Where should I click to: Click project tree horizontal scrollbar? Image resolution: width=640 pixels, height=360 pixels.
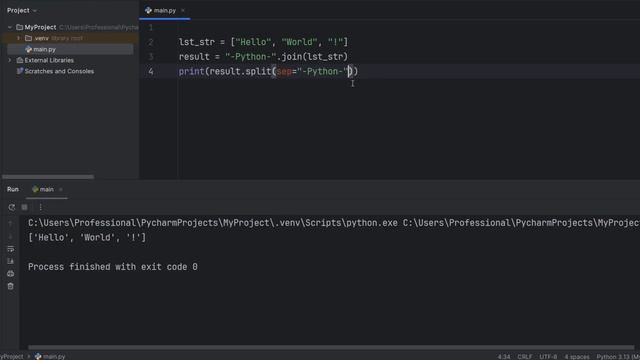coord(48,177)
